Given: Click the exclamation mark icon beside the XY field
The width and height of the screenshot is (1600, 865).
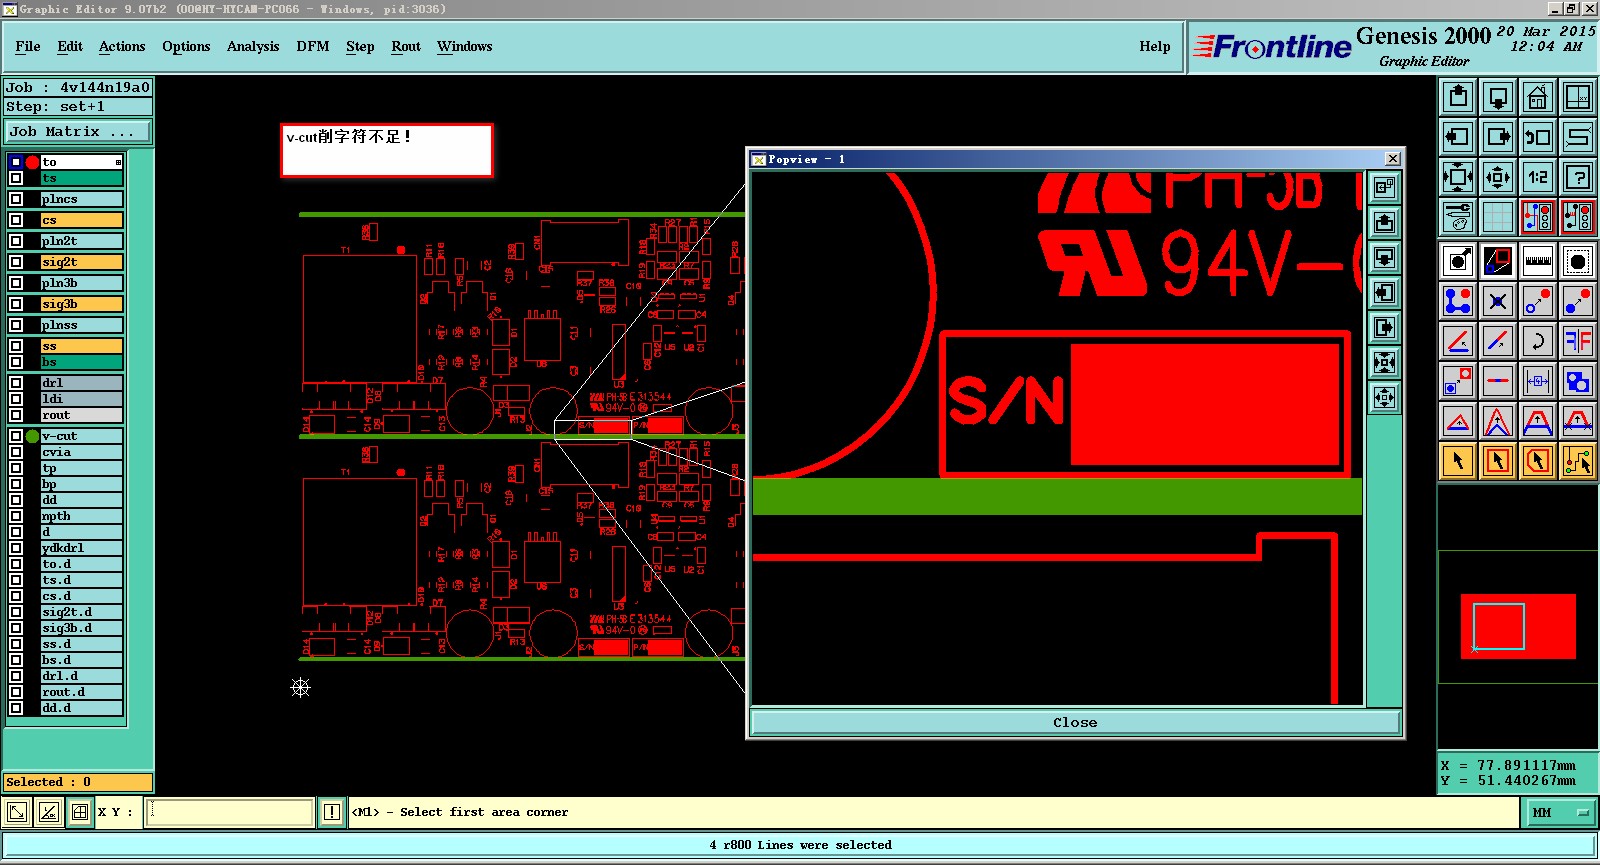Looking at the screenshot, I should [x=332, y=812].
